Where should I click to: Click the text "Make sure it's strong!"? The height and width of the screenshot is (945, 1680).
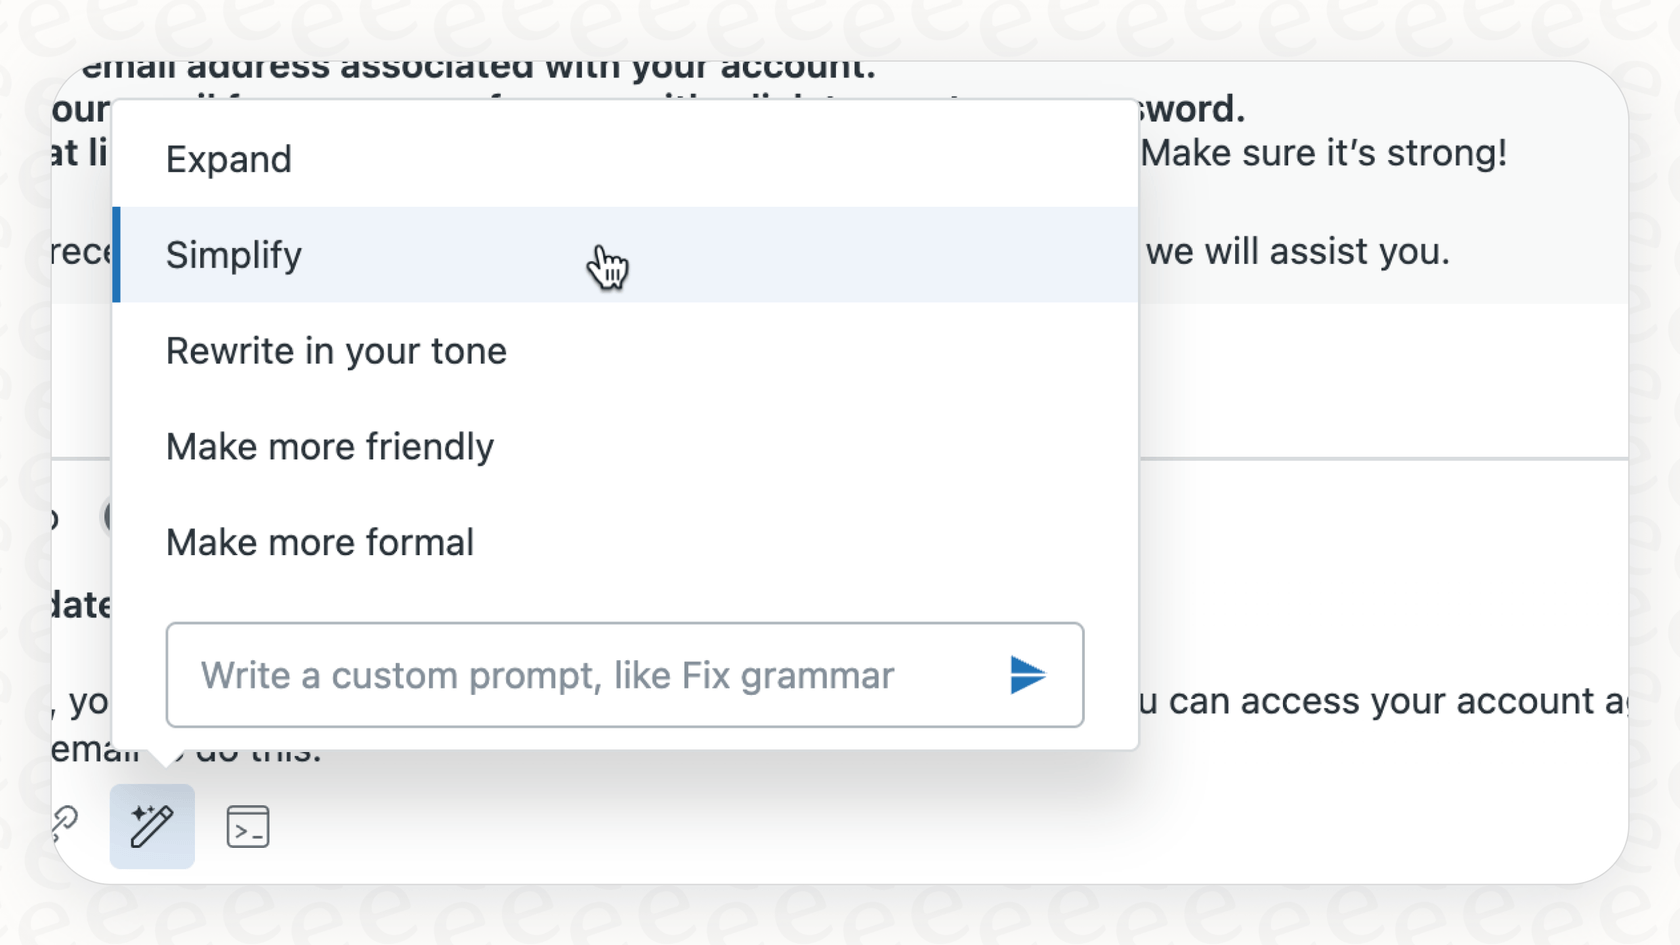(1326, 152)
